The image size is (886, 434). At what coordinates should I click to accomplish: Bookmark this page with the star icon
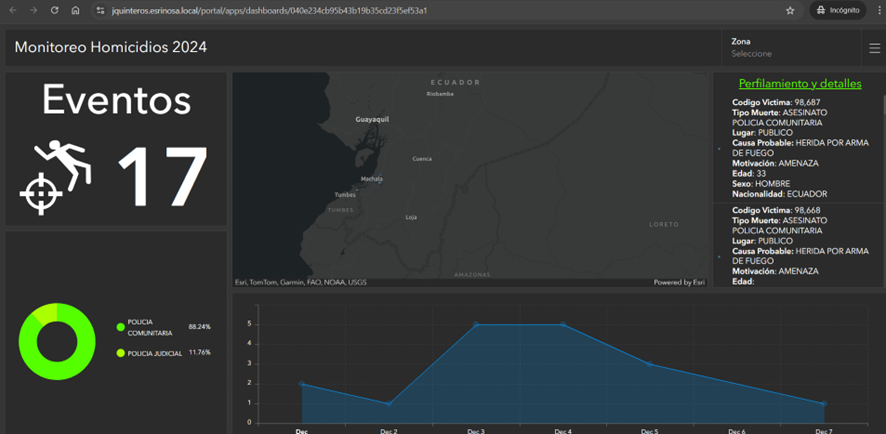click(790, 10)
